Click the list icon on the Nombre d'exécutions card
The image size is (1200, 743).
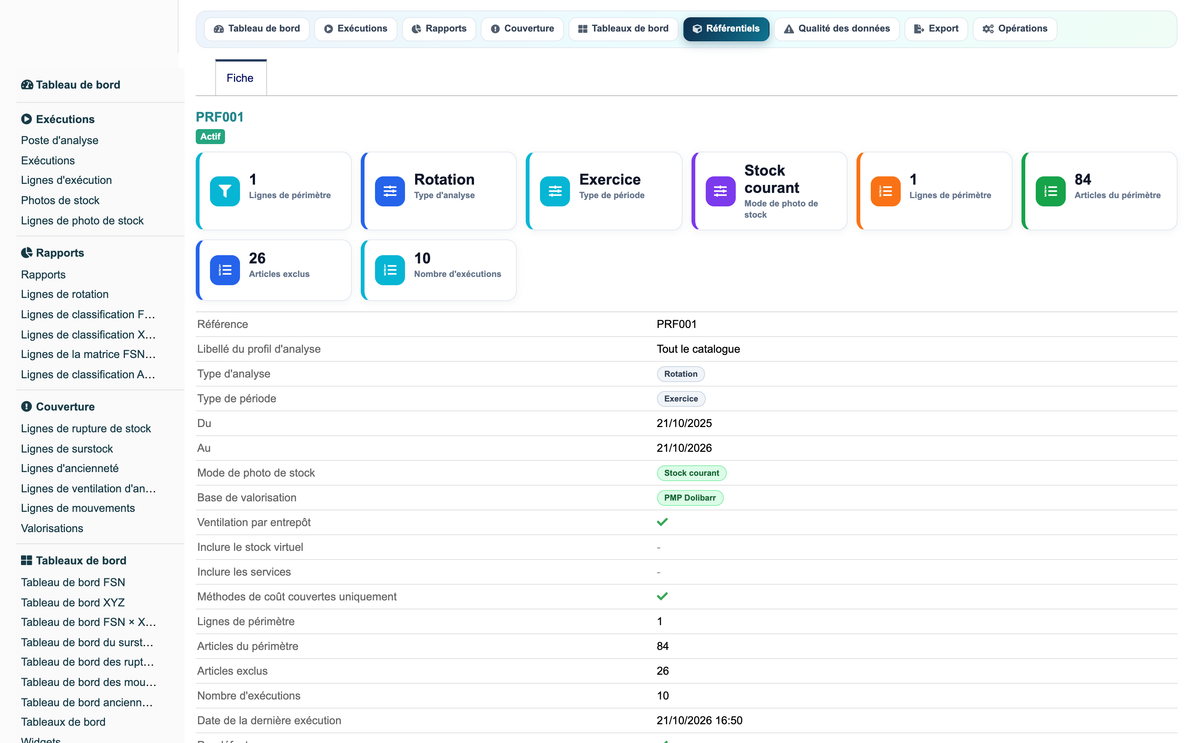(x=390, y=270)
